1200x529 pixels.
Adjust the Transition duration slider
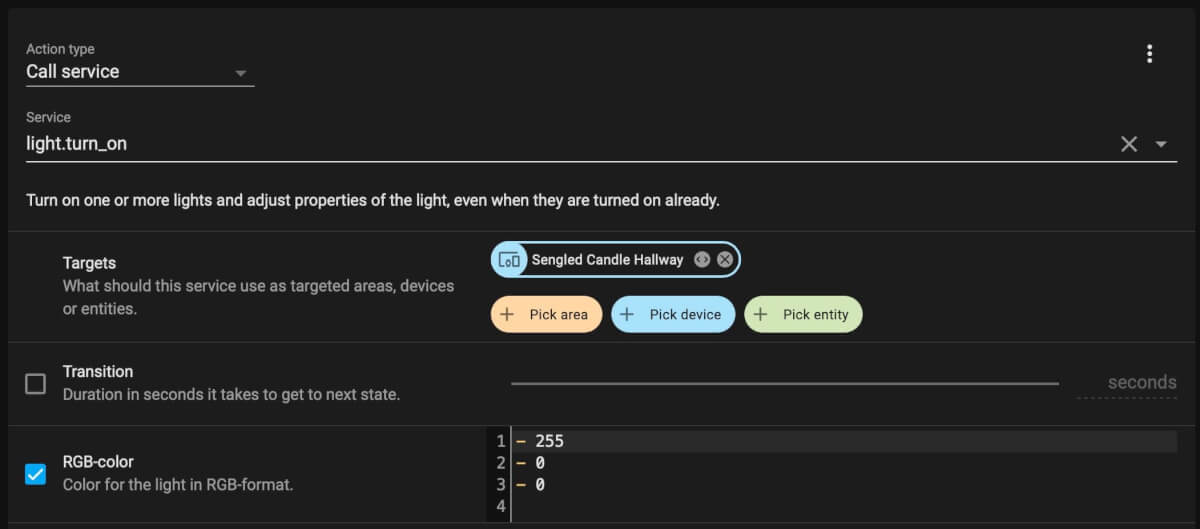pyautogui.click(x=784, y=383)
